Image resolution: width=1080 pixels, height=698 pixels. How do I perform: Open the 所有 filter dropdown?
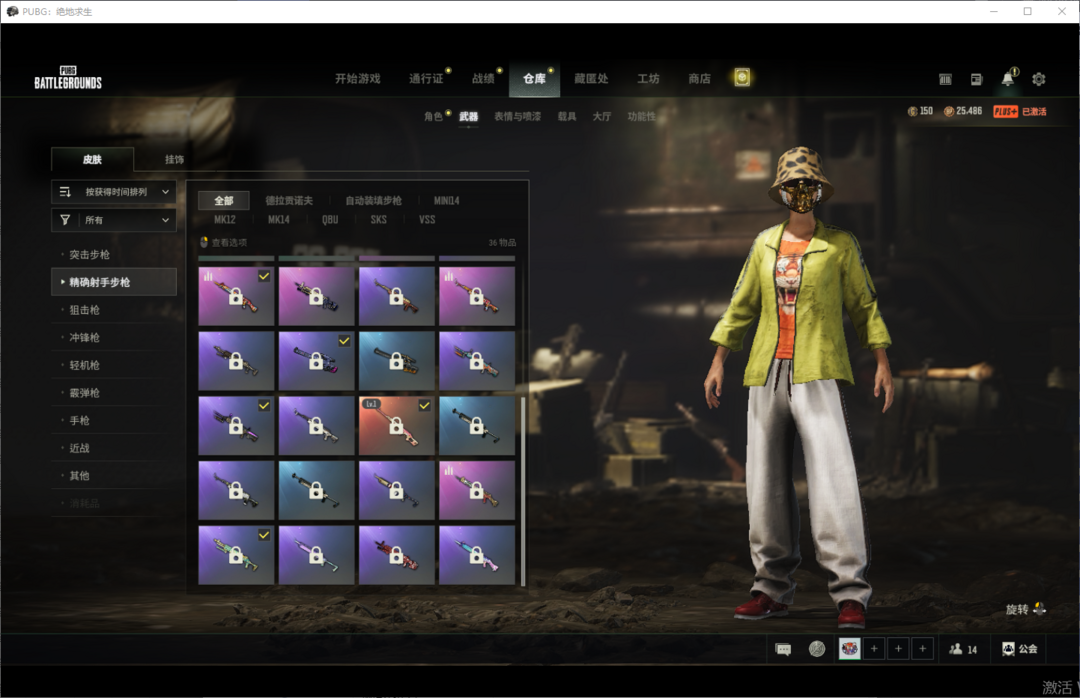[x=114, y=220]
